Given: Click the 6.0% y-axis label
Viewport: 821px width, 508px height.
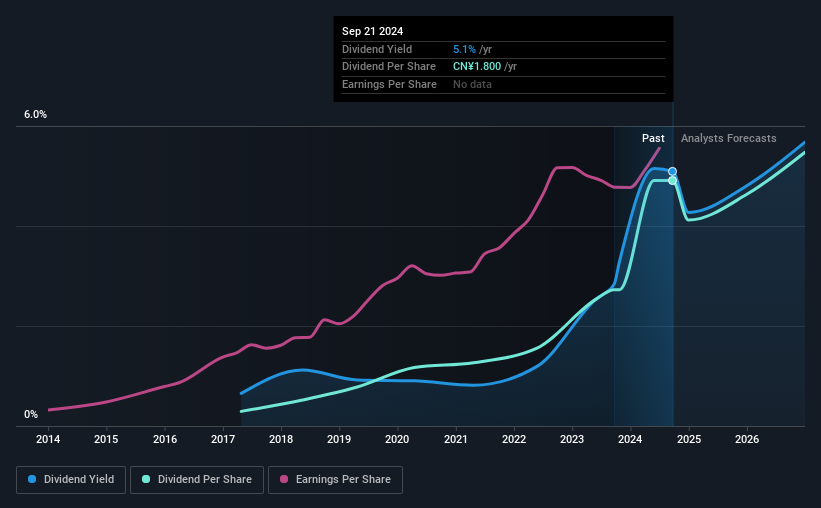Looking at the screenshot, I should coord(36,115).
